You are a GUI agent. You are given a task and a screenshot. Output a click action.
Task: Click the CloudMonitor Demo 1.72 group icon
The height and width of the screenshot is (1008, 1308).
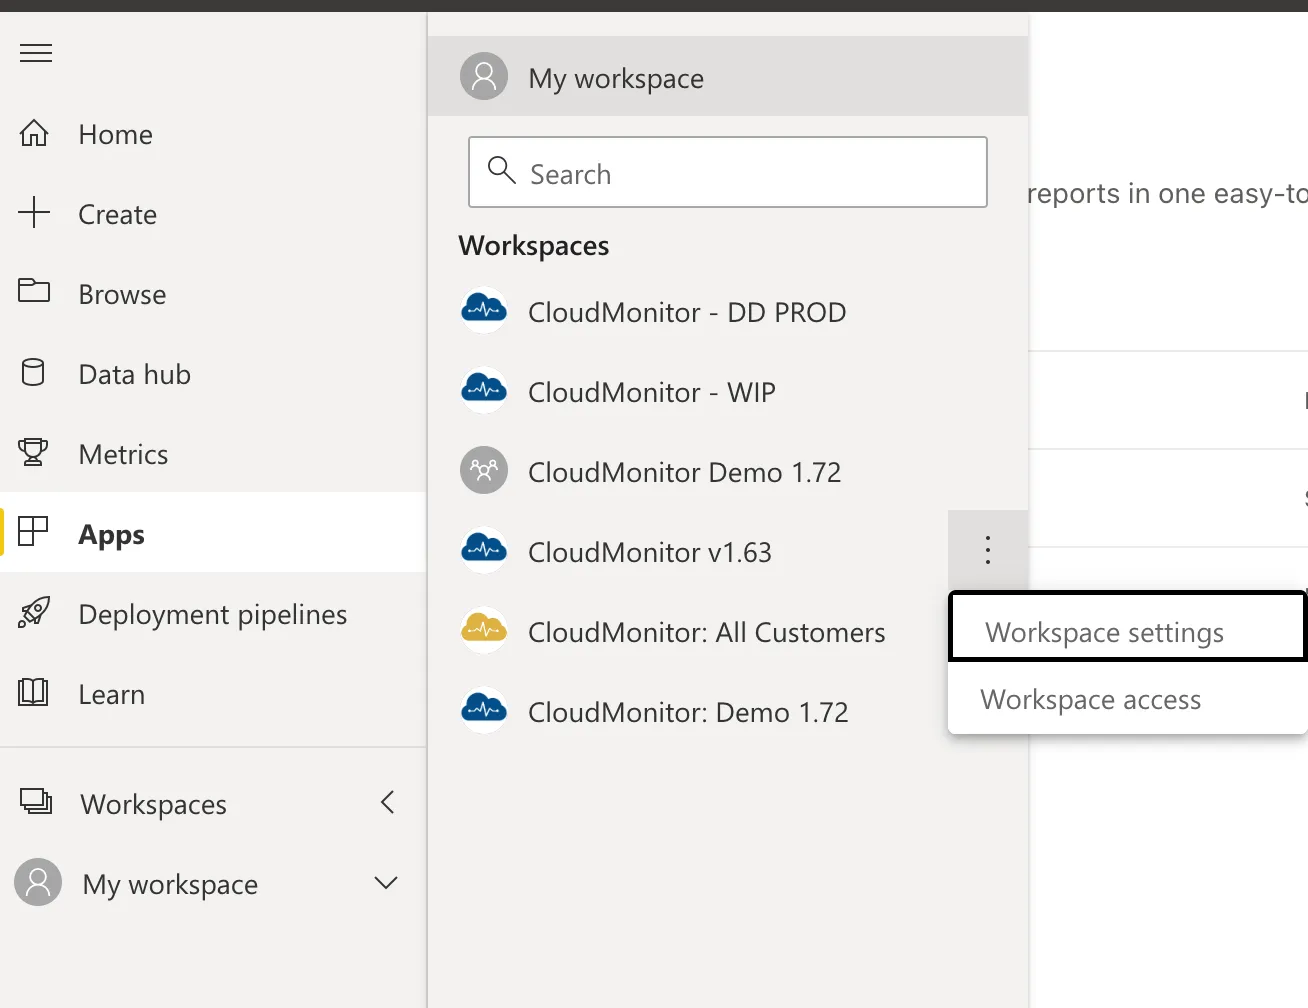coord(484,470)
